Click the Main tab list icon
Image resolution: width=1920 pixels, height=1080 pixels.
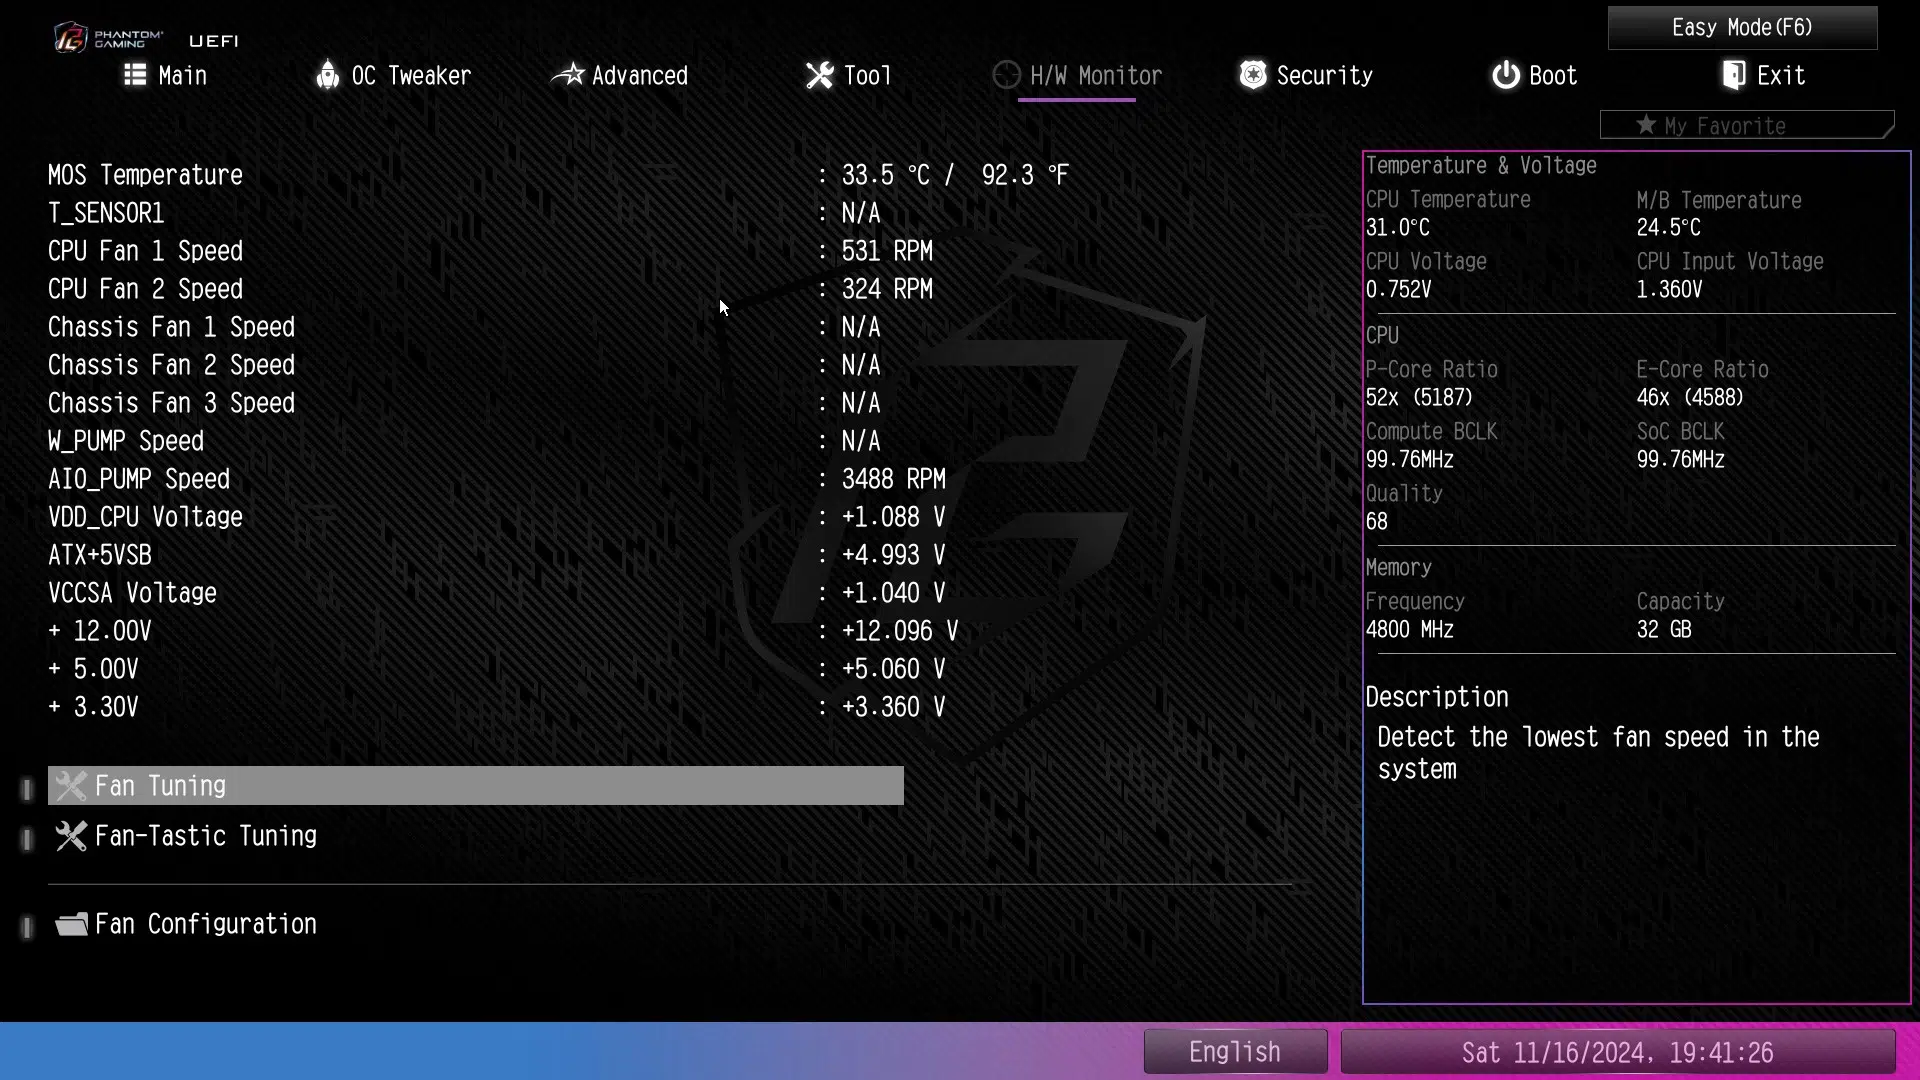[x=135, y=75]
